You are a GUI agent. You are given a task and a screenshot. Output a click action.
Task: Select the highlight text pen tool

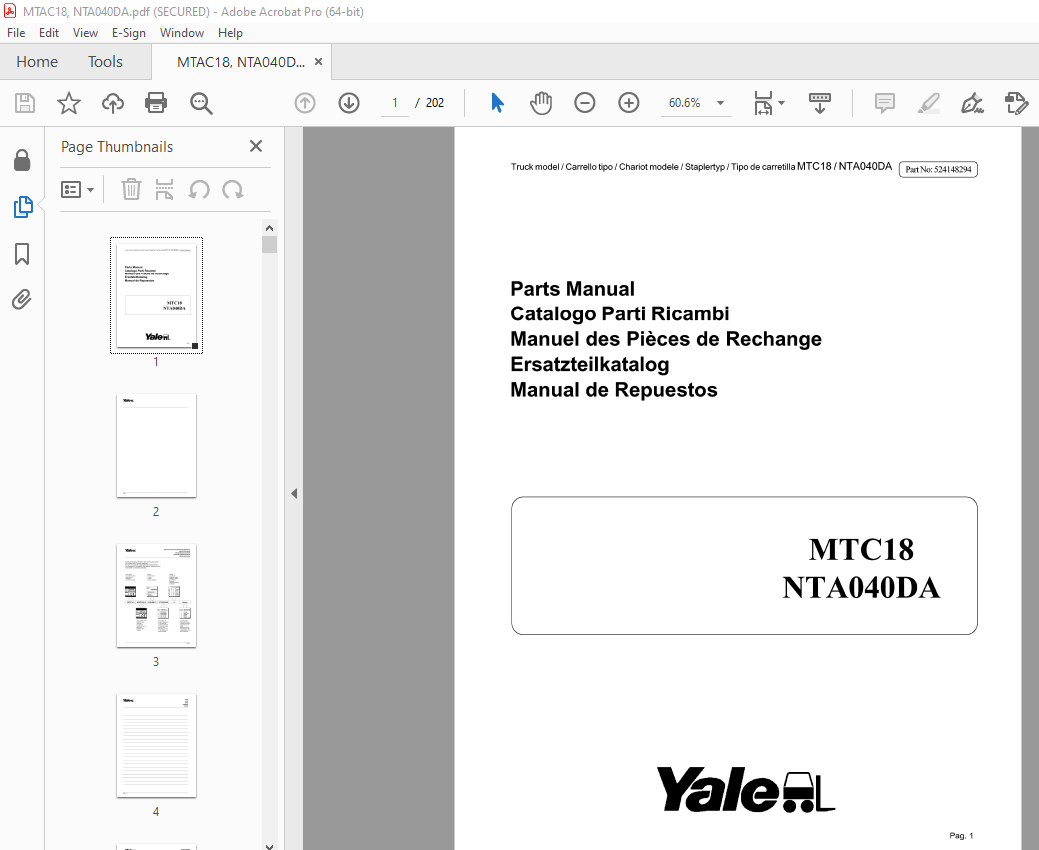(x=928, y=103)
